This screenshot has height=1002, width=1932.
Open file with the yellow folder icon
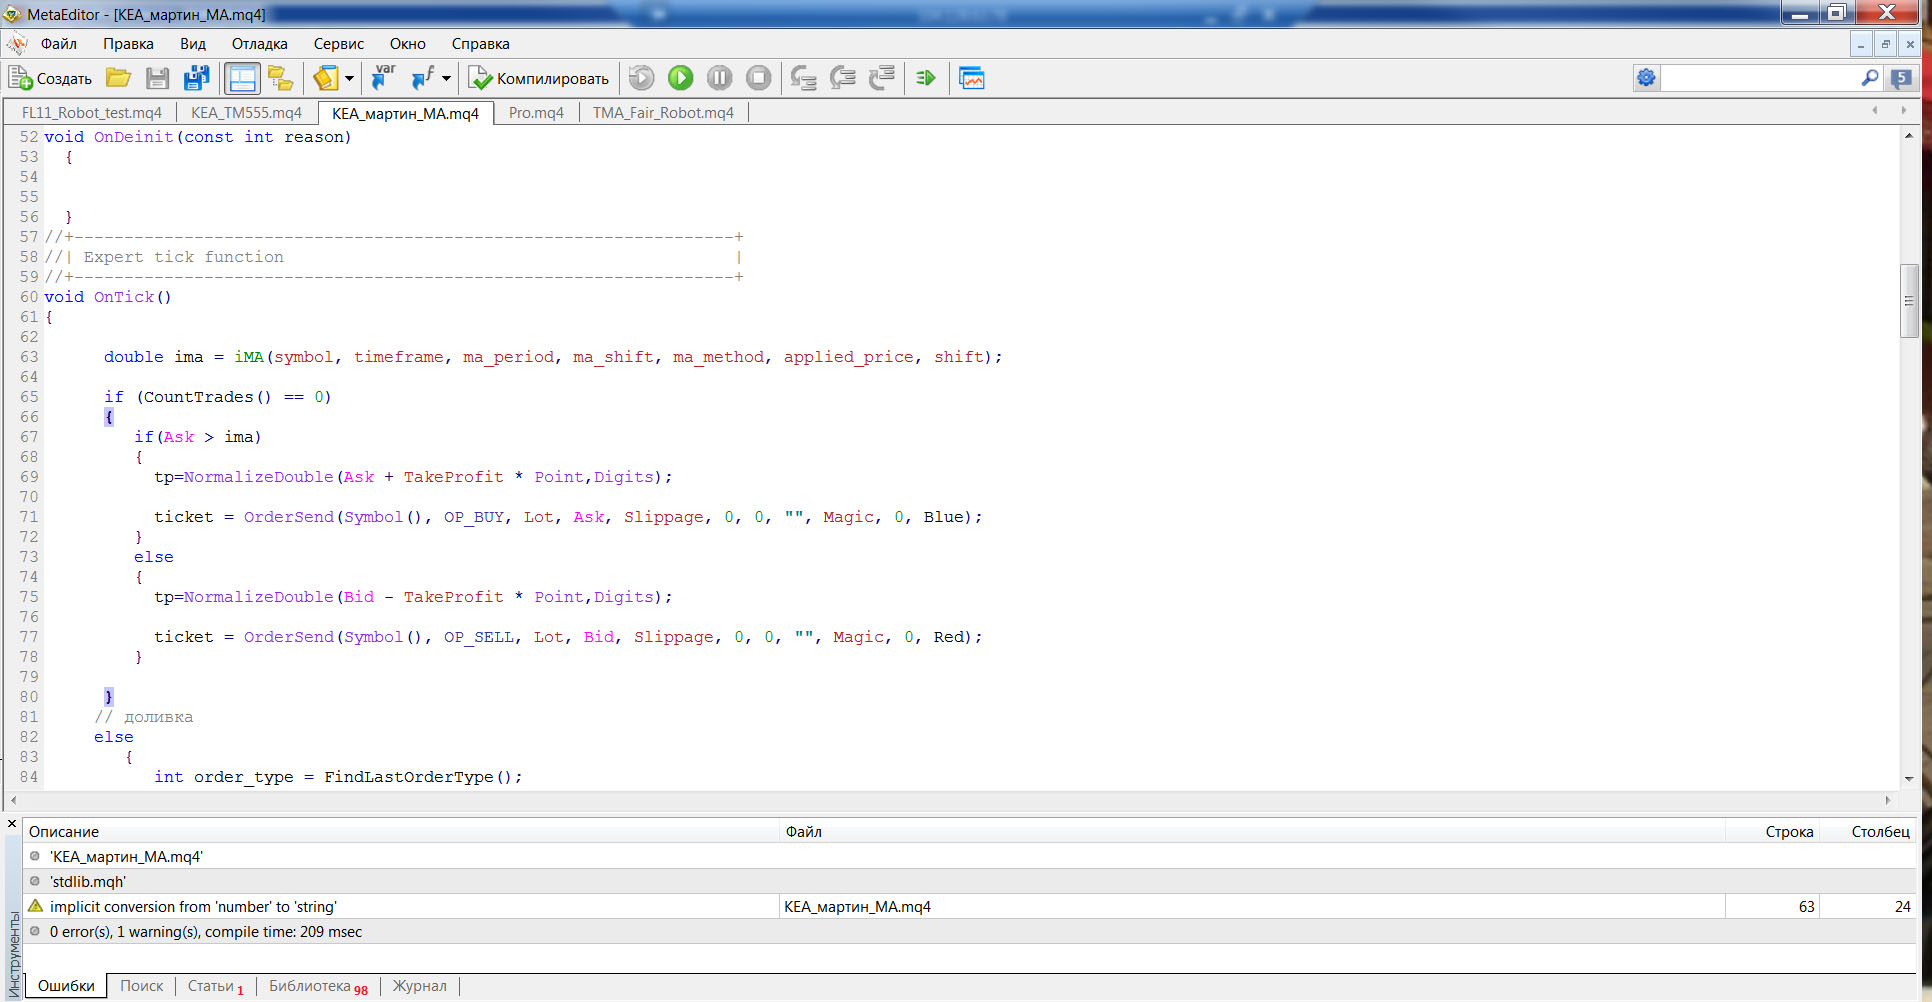coord(119,78)
